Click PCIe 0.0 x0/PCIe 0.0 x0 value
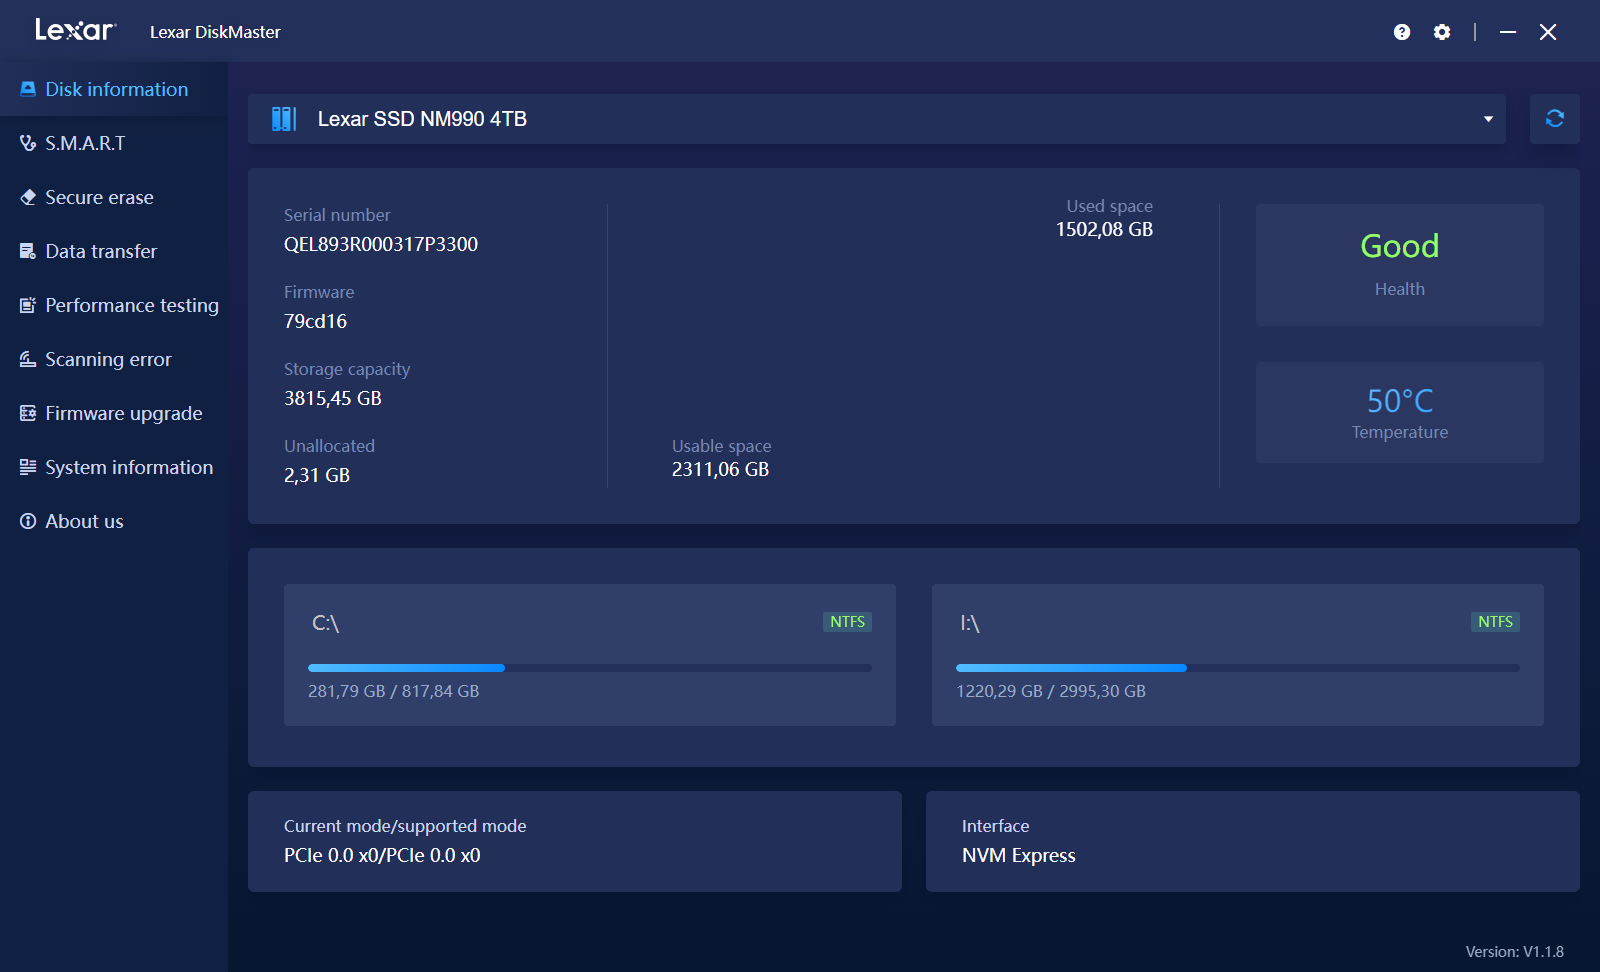The height and width of the screenshot is (972, 1600). click(382, 855)
